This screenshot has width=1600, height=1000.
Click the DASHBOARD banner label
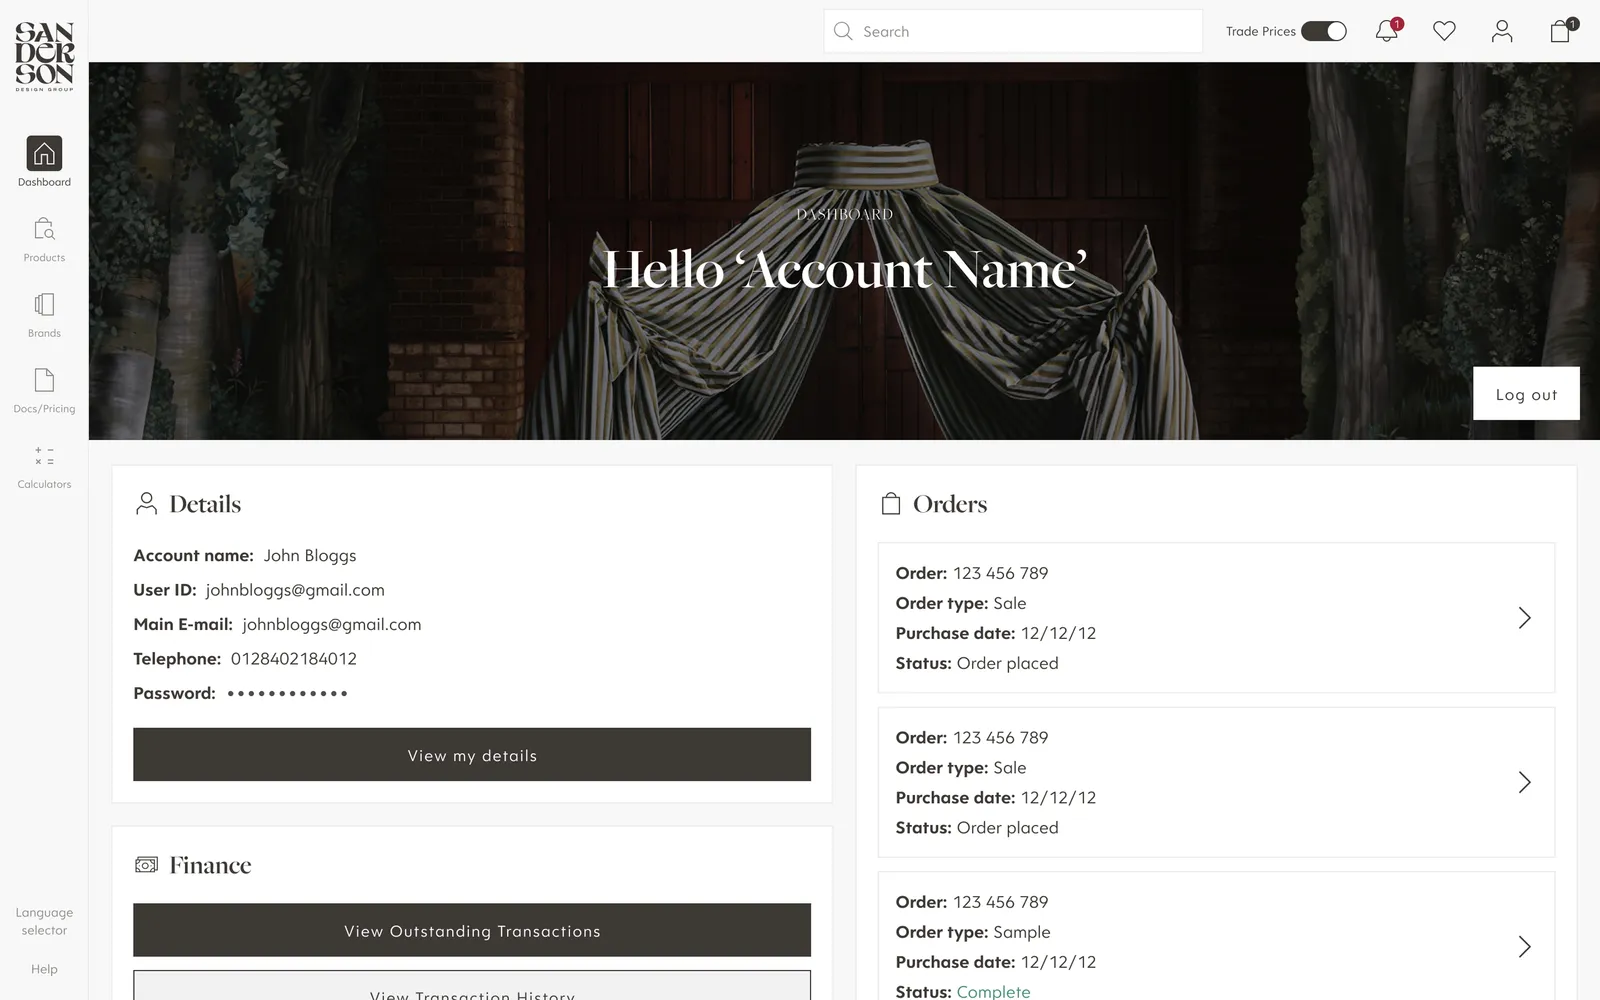pos(844,214)
